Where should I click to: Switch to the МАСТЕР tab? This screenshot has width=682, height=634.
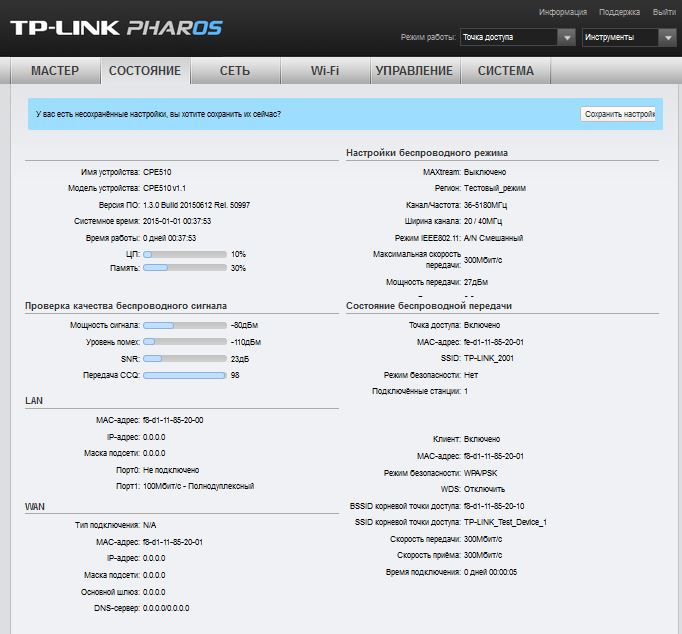coord(55,70)
